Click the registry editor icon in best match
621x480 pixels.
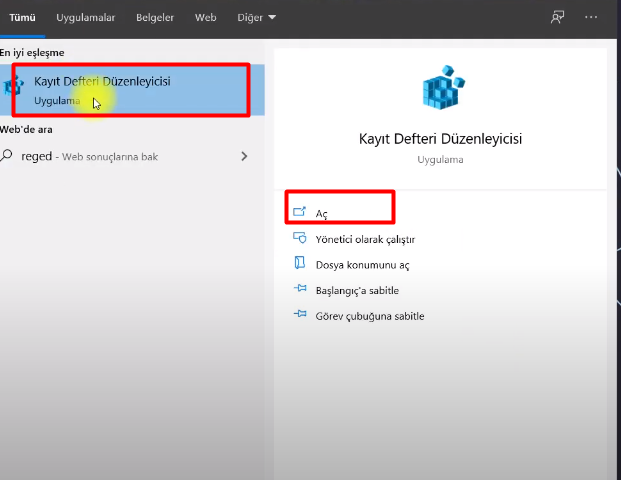tap(13, 86)
